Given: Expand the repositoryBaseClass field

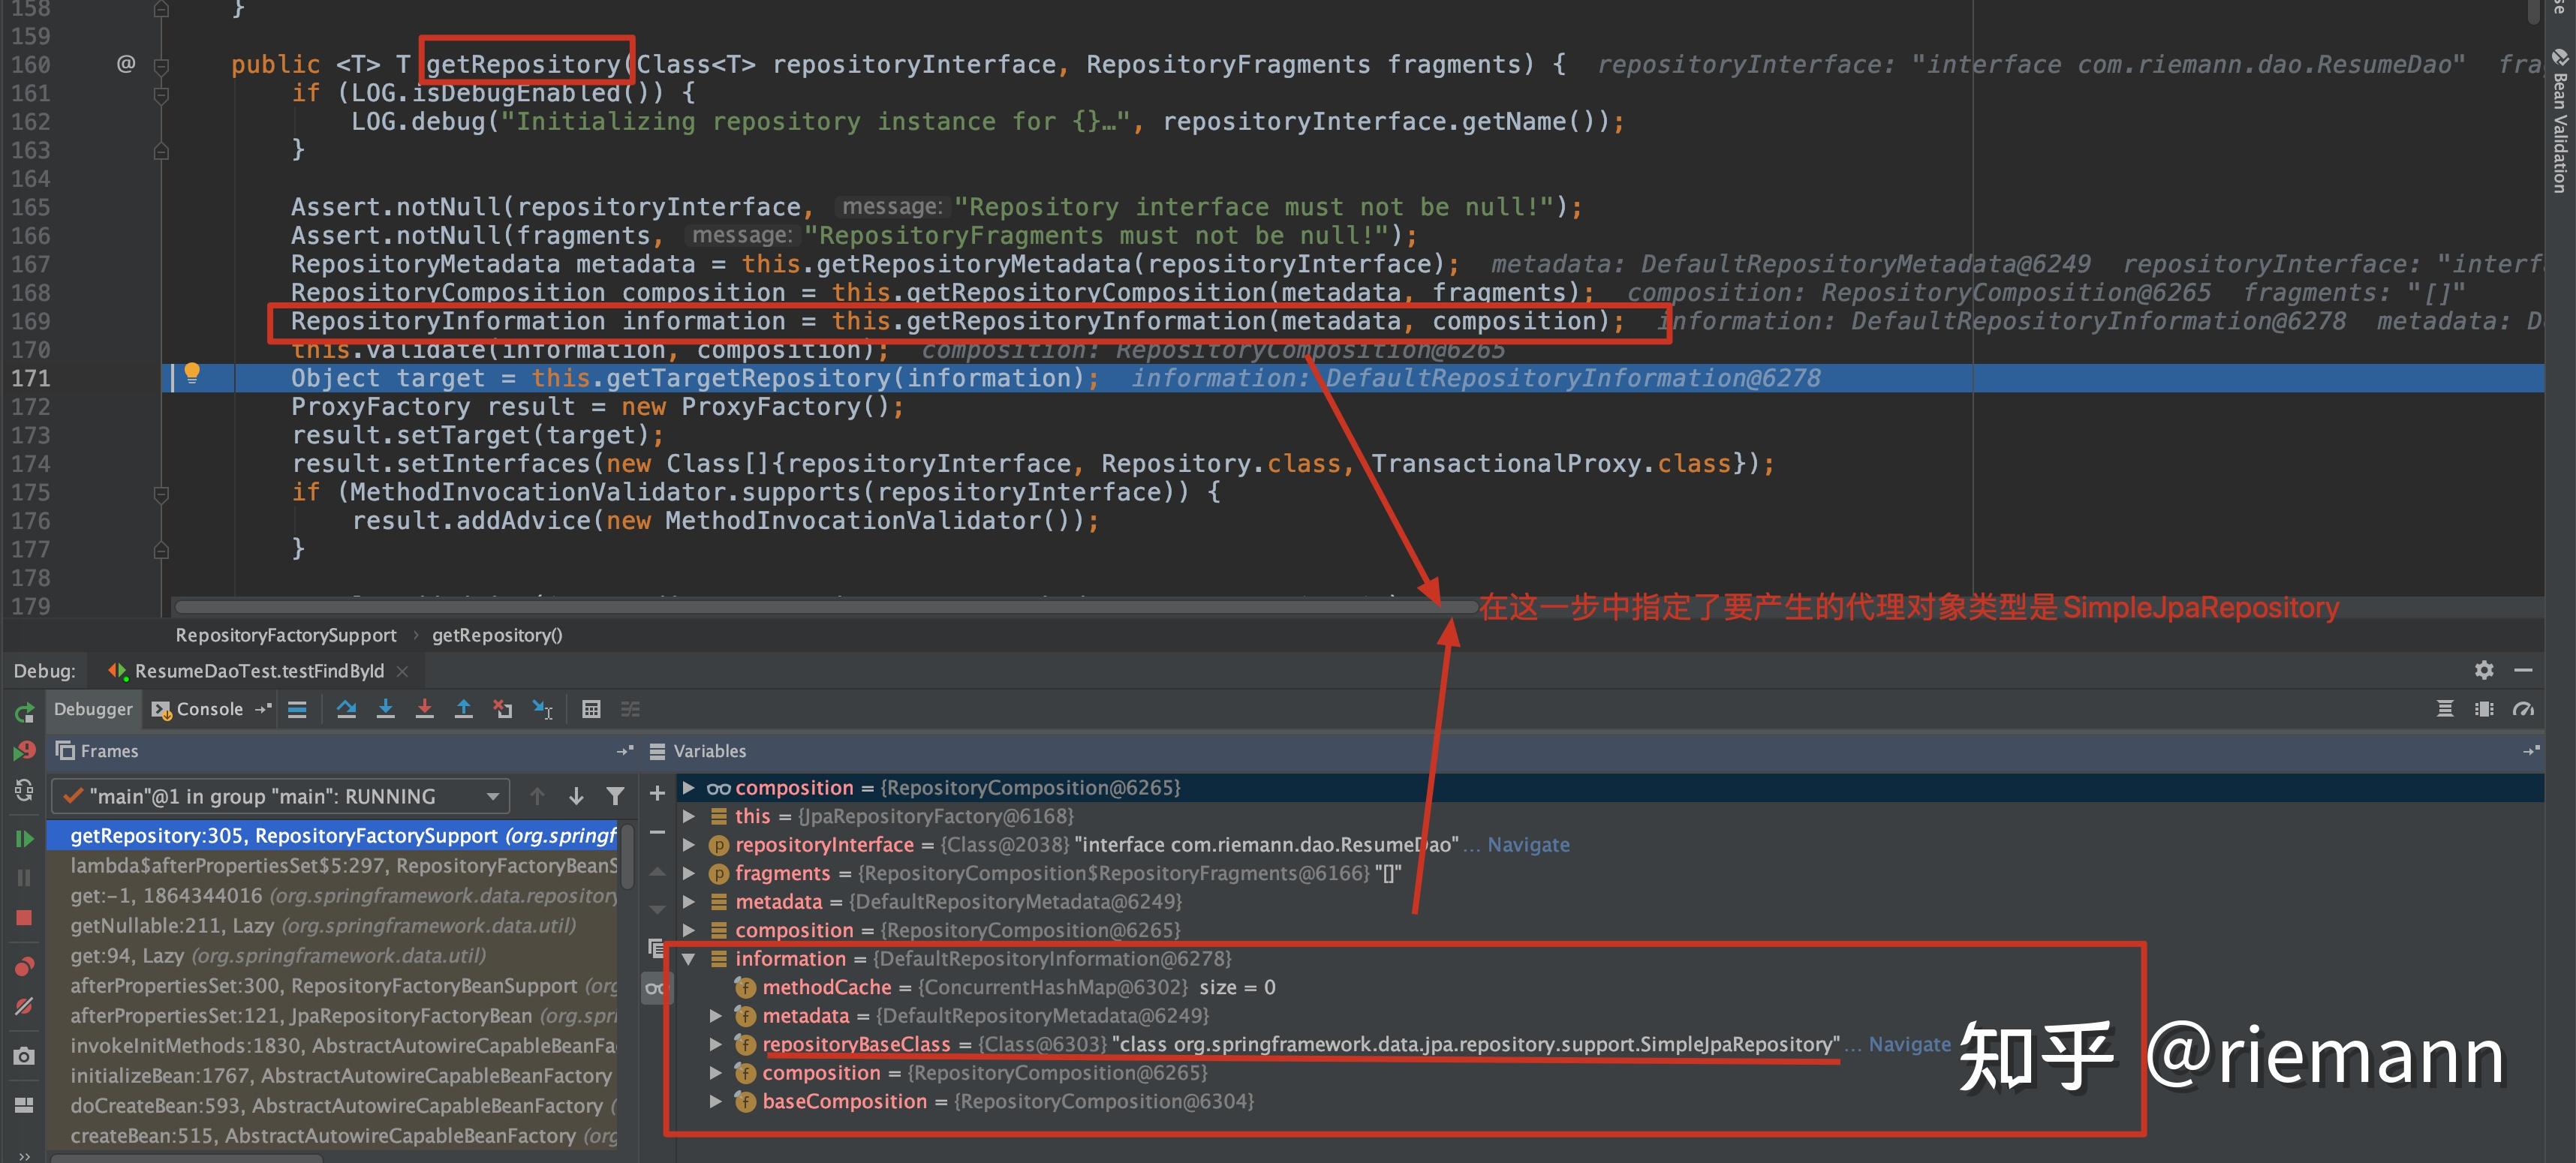Looking at the screenshot, I should coord(716,1044).
